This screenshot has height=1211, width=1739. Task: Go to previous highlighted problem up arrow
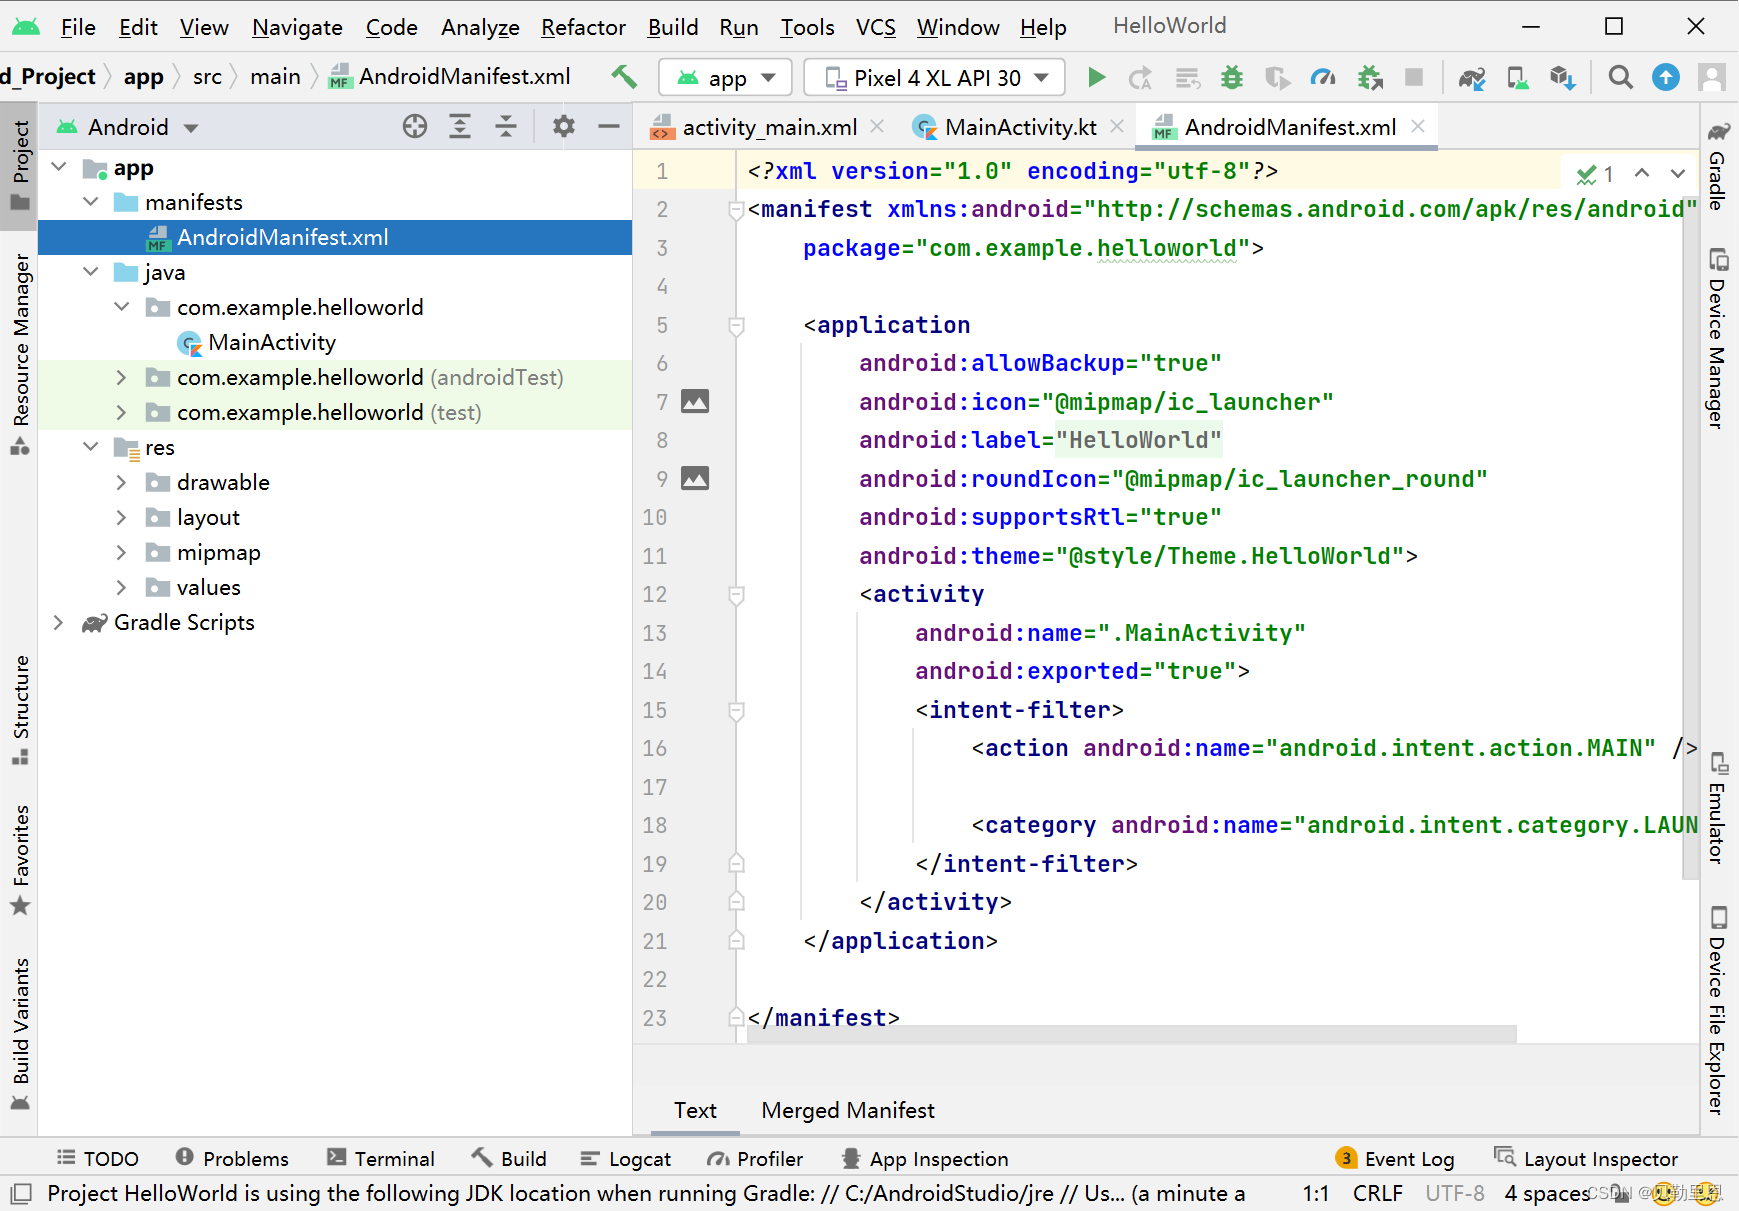pos(1642,173)
